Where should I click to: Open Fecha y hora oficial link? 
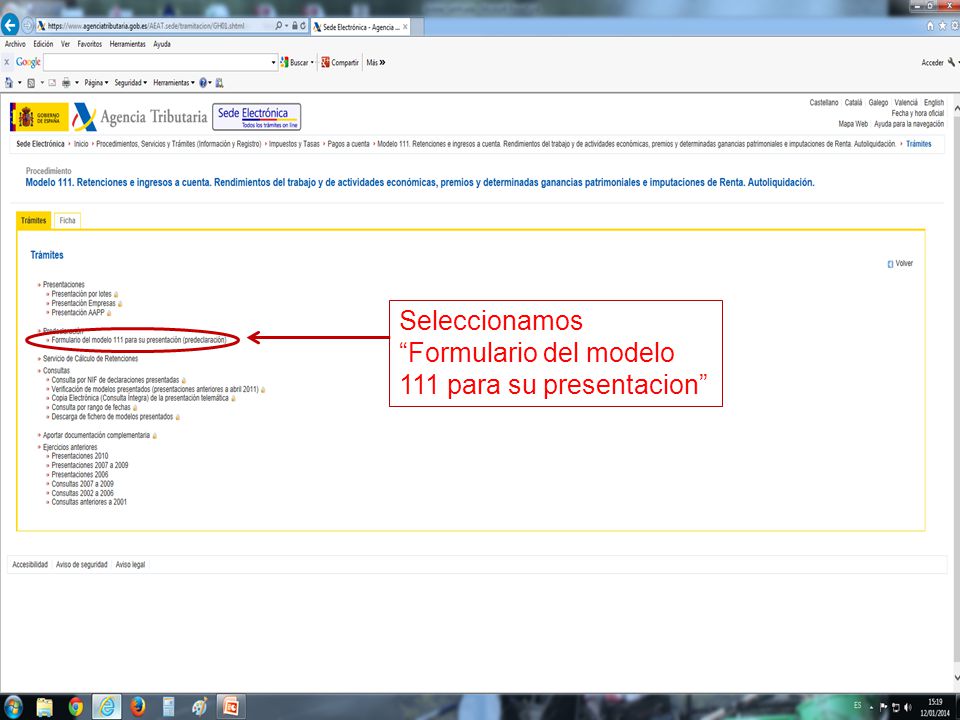(917, 113)
